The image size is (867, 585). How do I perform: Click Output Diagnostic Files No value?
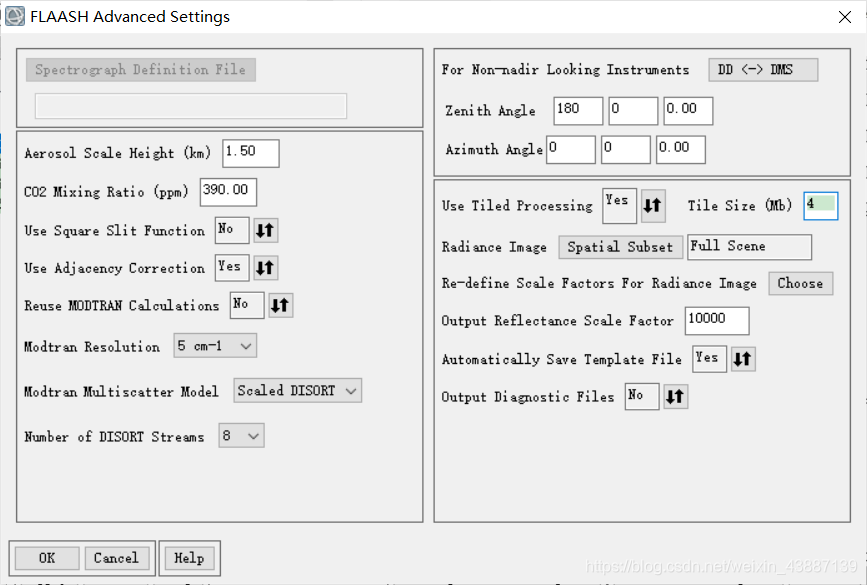(x=642, y=396)
